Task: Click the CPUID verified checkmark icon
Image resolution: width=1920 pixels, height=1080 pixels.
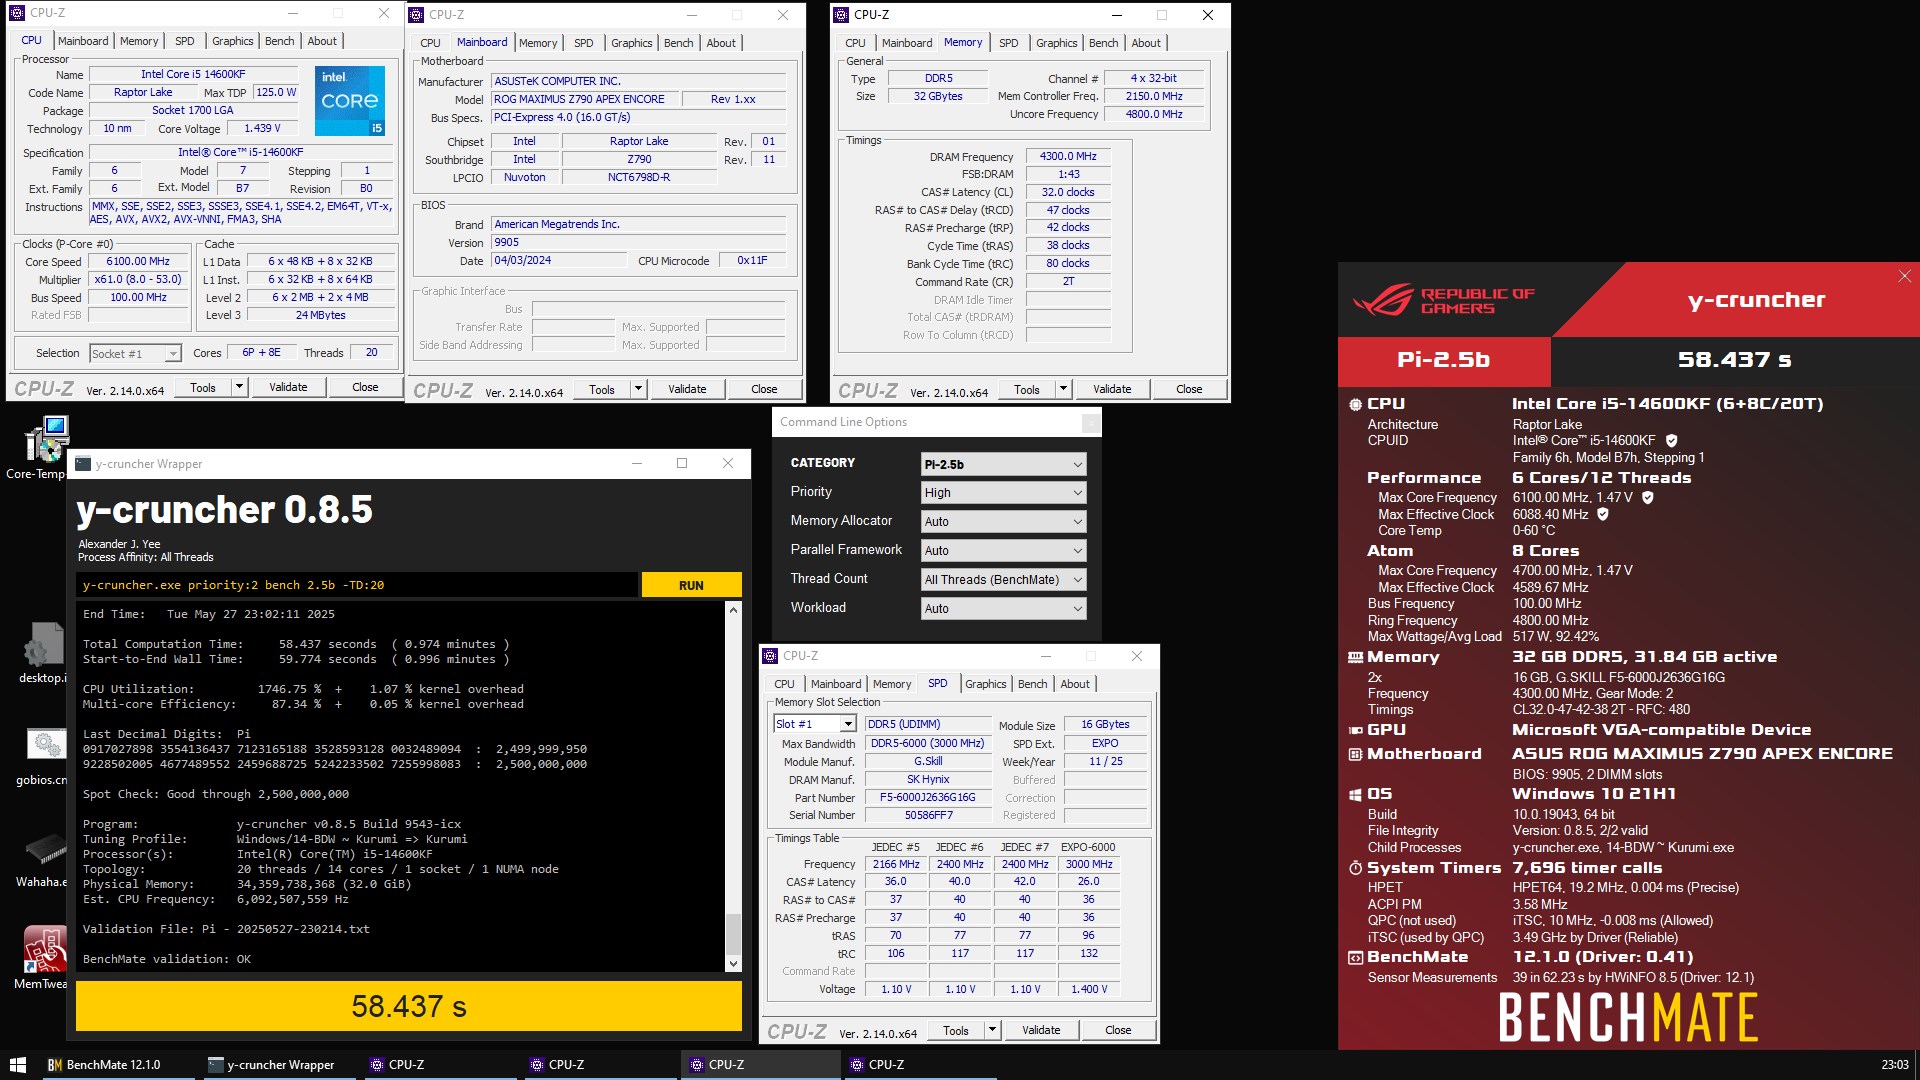Action: tap(1672, 440)
